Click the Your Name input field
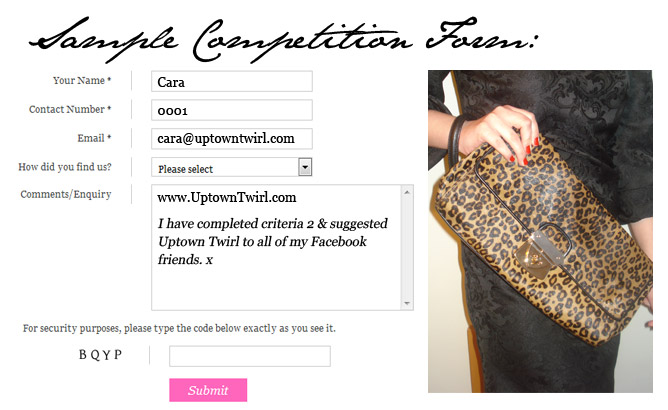The height and width of the screenshot is (410, 668). 232,81
